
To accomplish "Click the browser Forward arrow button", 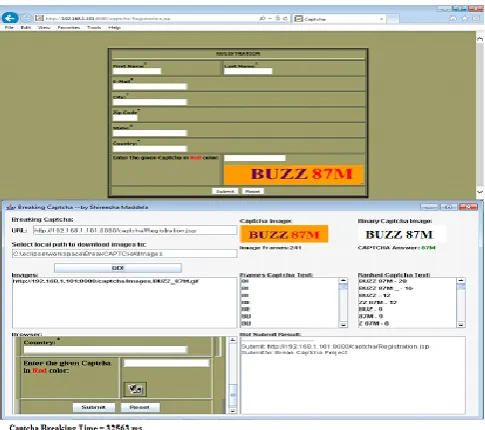I will tap(26, 18).
